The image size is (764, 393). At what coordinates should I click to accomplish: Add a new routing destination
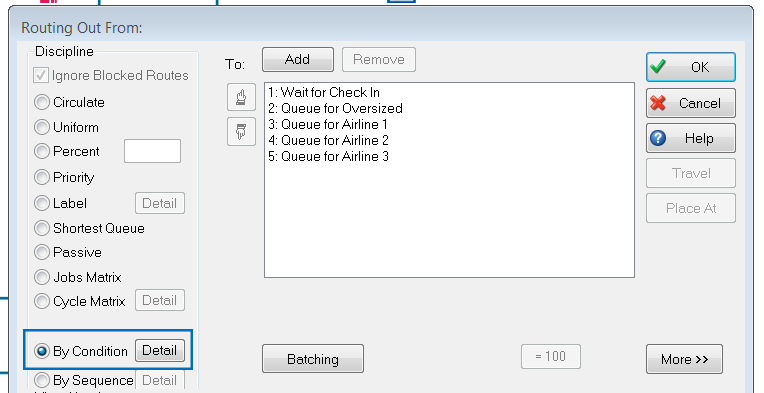coord(298,59)
